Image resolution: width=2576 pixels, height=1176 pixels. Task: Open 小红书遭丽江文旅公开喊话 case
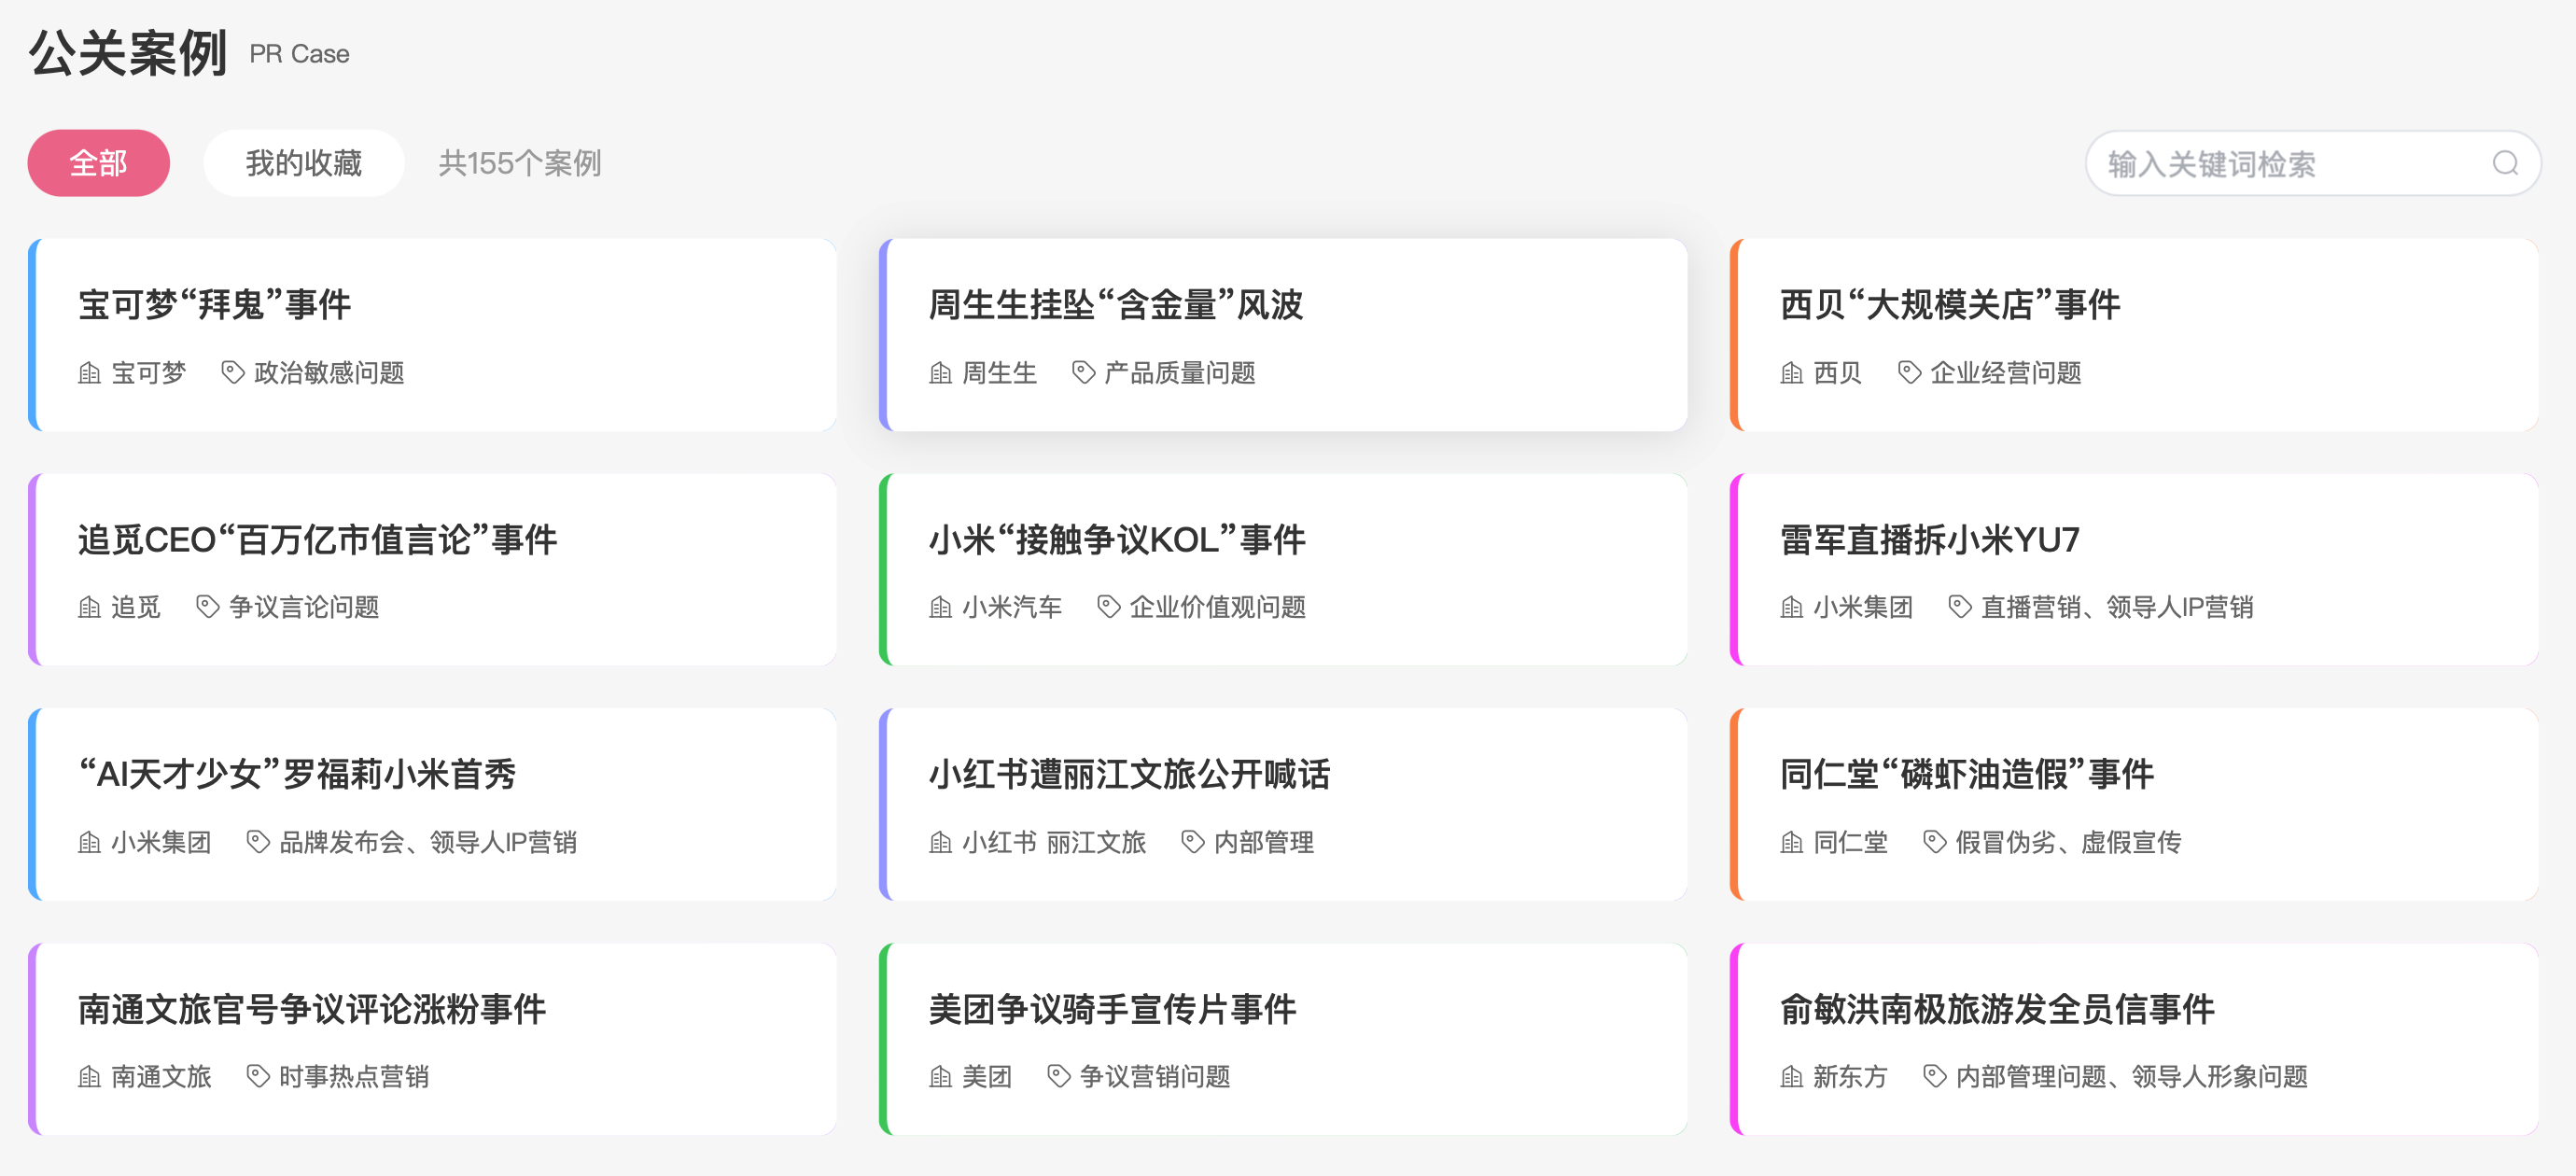pos(1129,774)
